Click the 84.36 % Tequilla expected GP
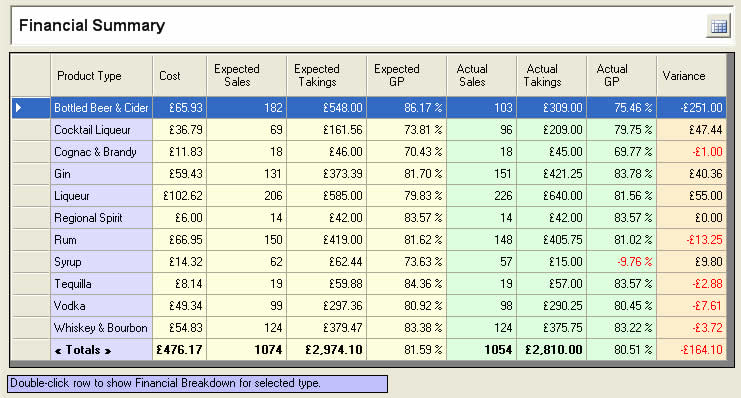741x398 pixels. point(406,284)
